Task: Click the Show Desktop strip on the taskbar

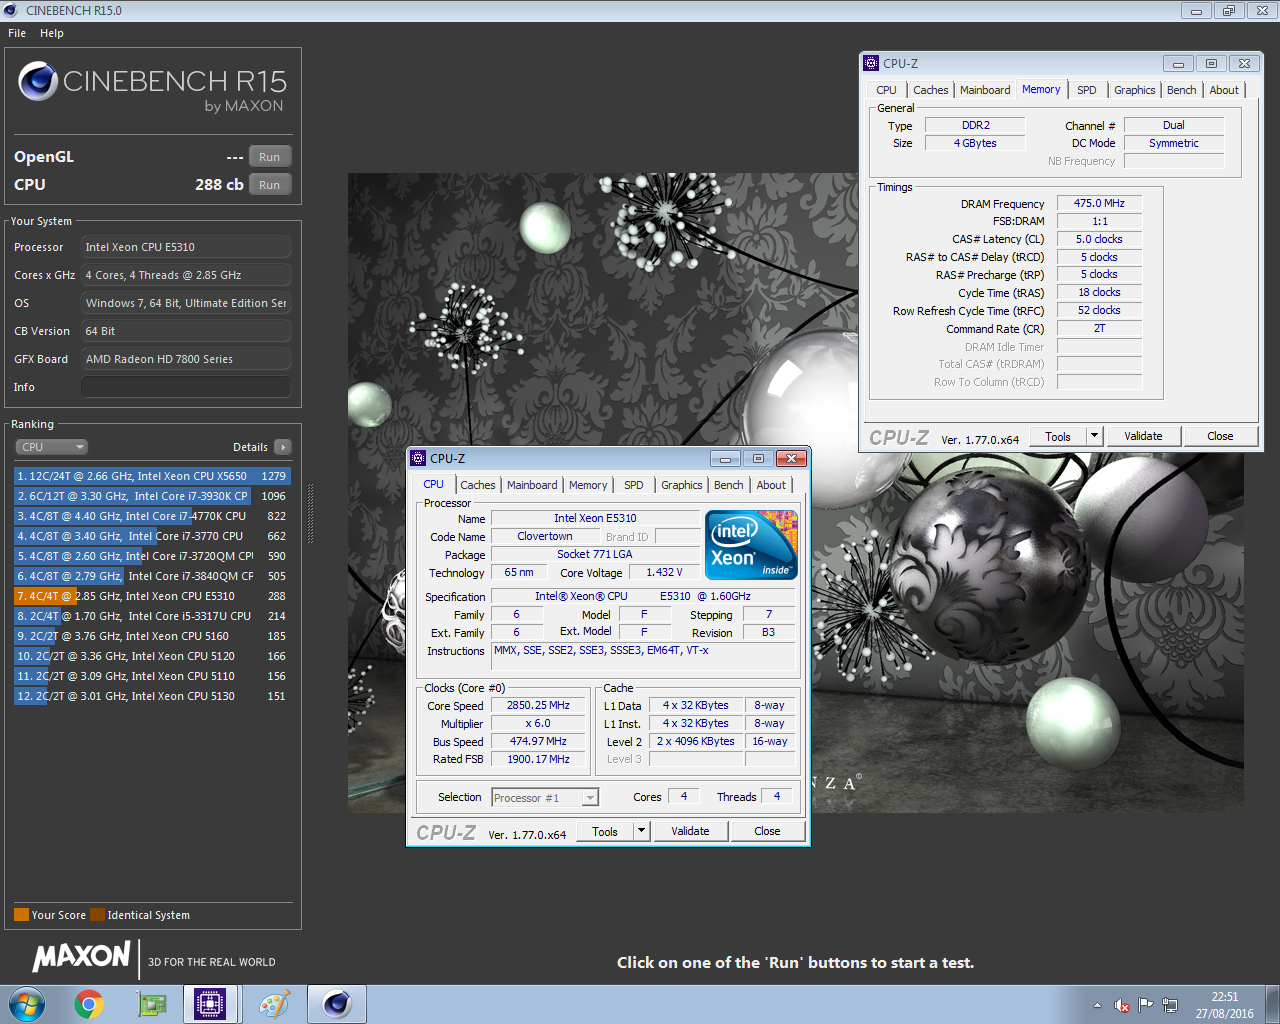Action: 1273,1004
